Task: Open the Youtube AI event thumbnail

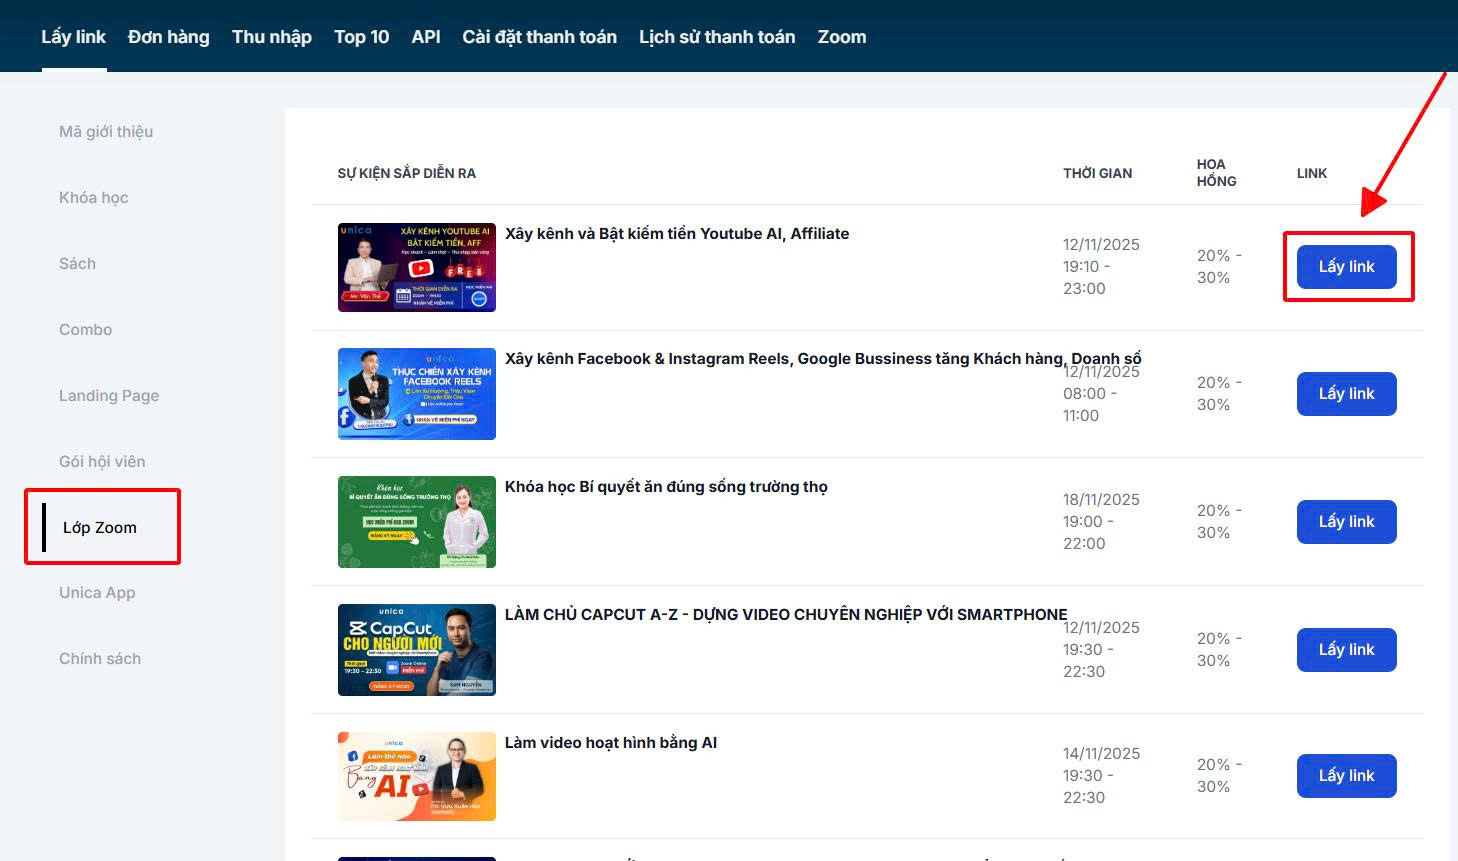Action: (416, 267)
